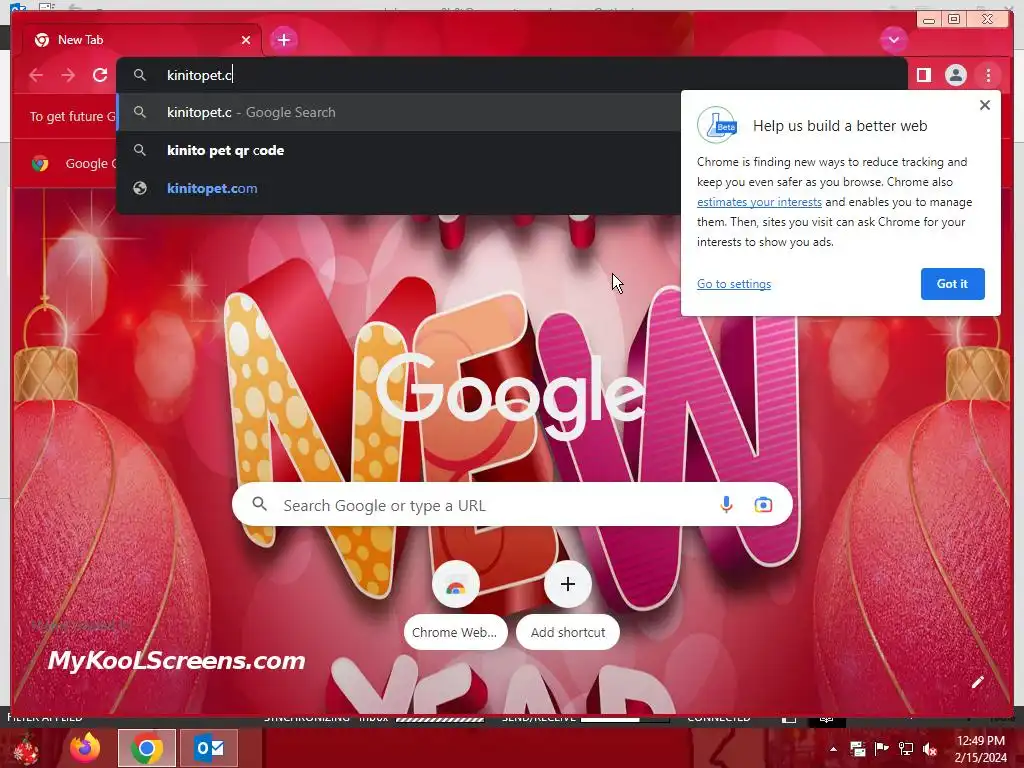
Task: Select the New Tab tab
Action: (x=142, y=40)
